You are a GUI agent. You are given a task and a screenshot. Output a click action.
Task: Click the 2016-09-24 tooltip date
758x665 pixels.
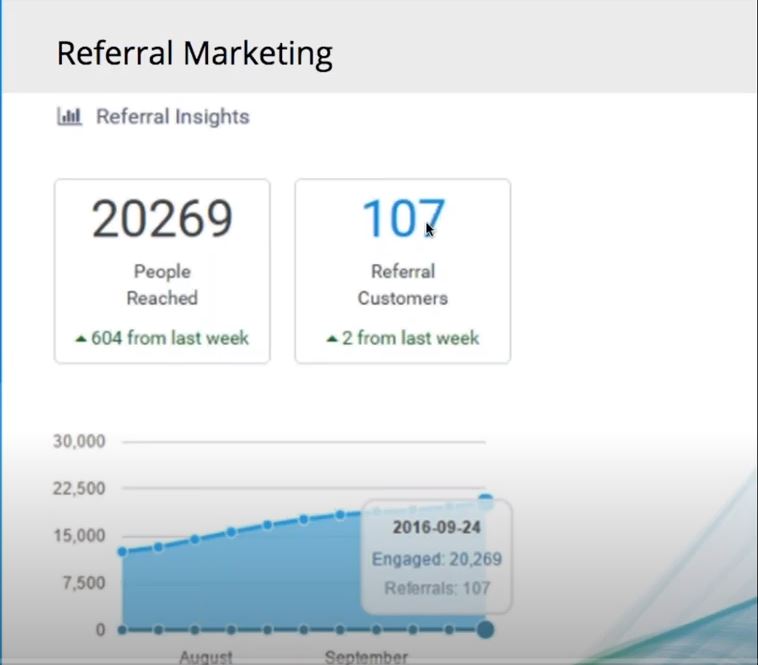coord(437,527)
